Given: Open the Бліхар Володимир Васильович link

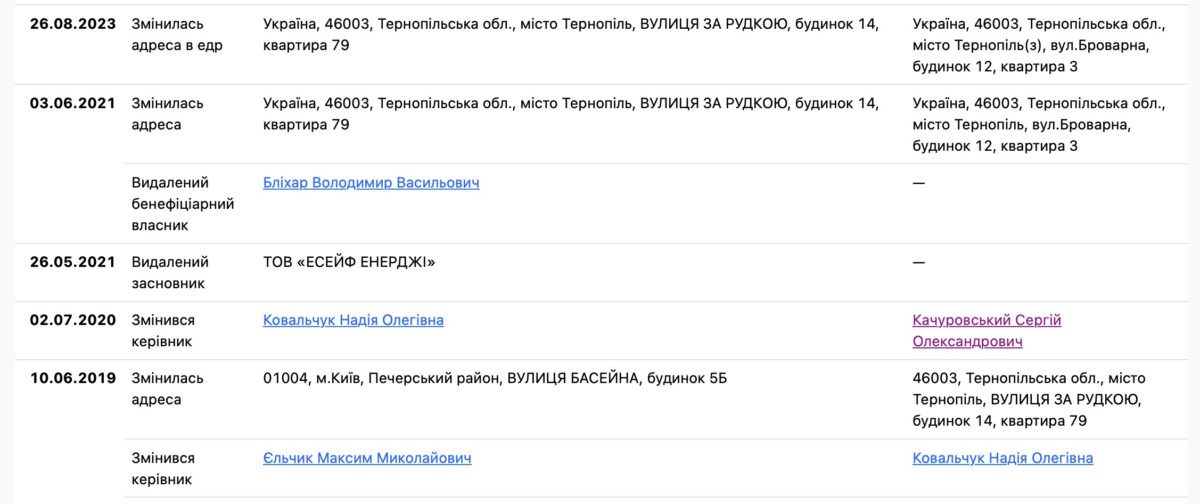Looking at the screenshot, I should (x=371, y=183).
